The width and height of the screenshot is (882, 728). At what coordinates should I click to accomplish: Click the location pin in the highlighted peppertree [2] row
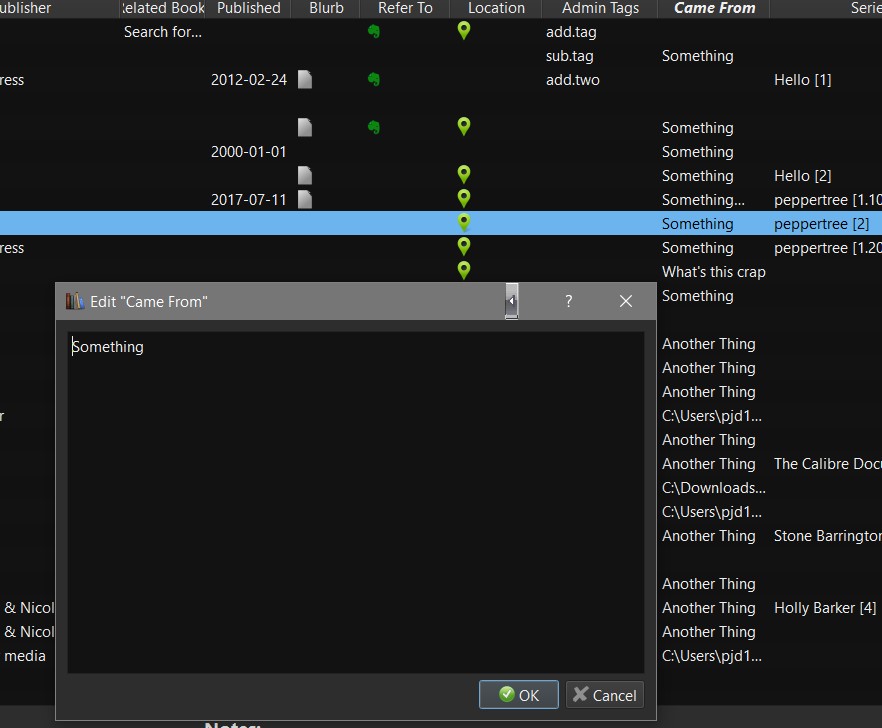click(464, 223)
